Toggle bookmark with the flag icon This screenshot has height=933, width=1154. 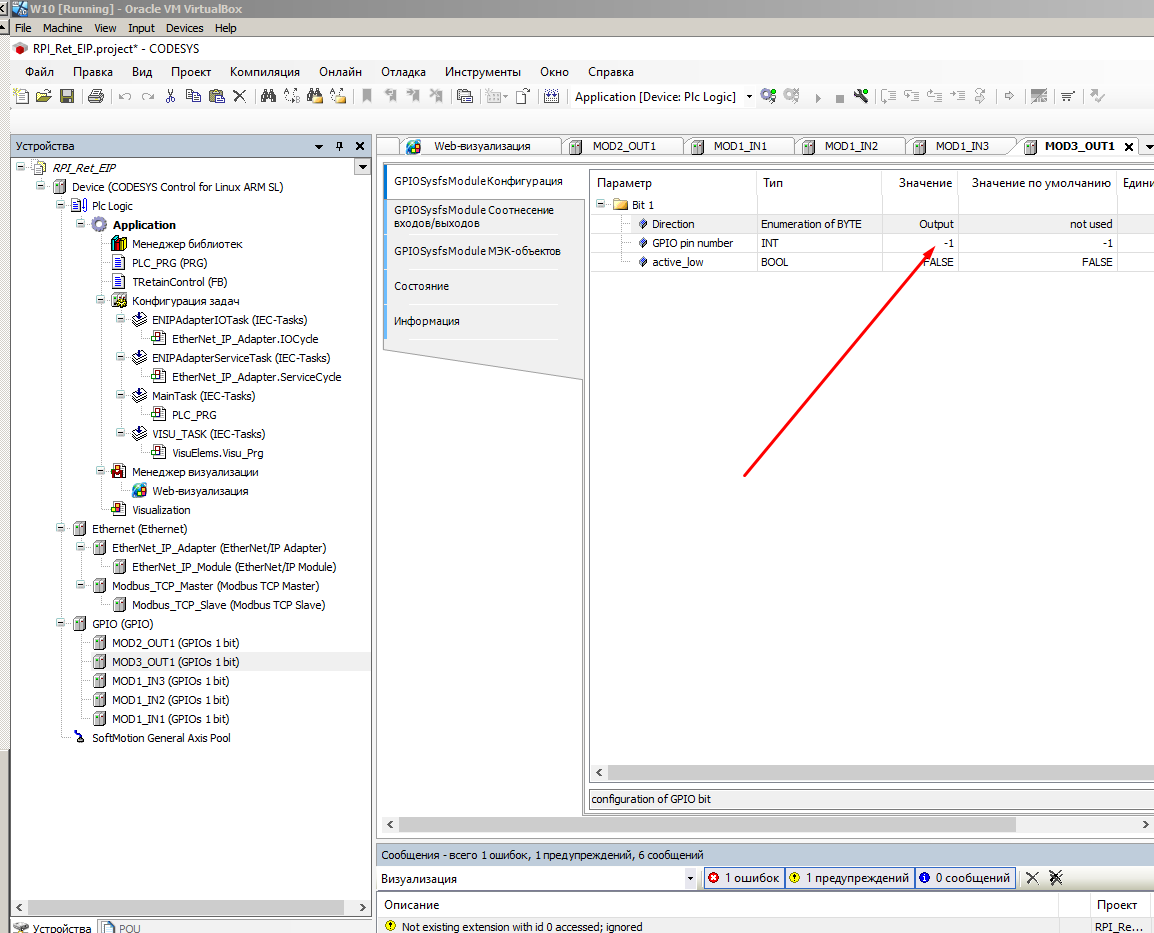click(367, 96)
